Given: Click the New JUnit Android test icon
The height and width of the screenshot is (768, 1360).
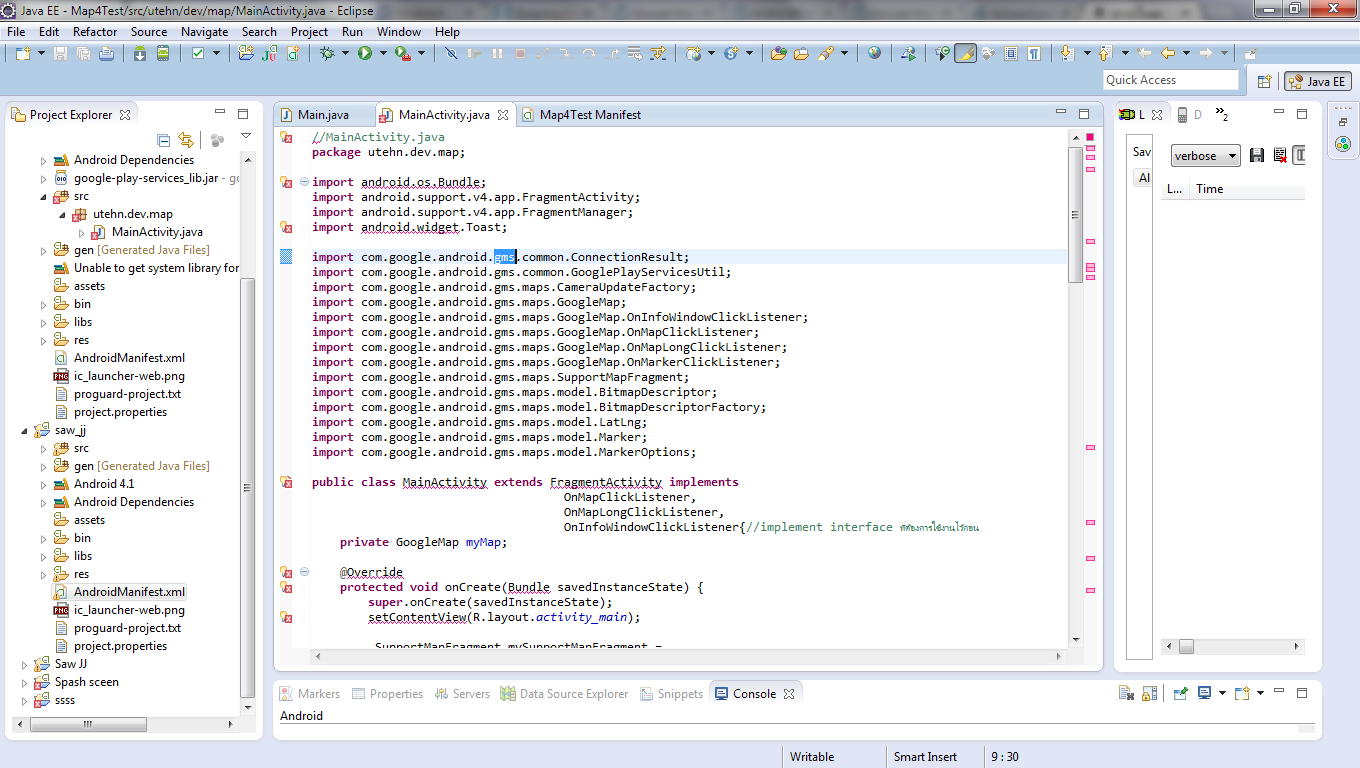Looking at the screenshot, I should click(269, 53).
